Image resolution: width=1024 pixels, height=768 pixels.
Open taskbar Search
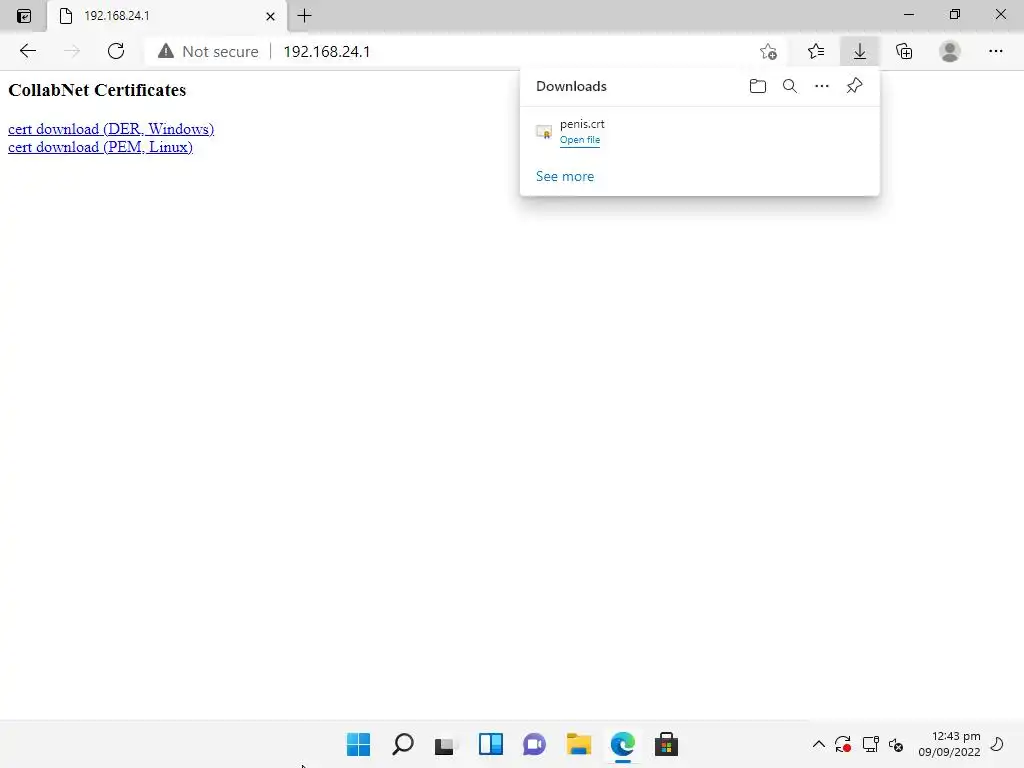(x=402, y=744)
